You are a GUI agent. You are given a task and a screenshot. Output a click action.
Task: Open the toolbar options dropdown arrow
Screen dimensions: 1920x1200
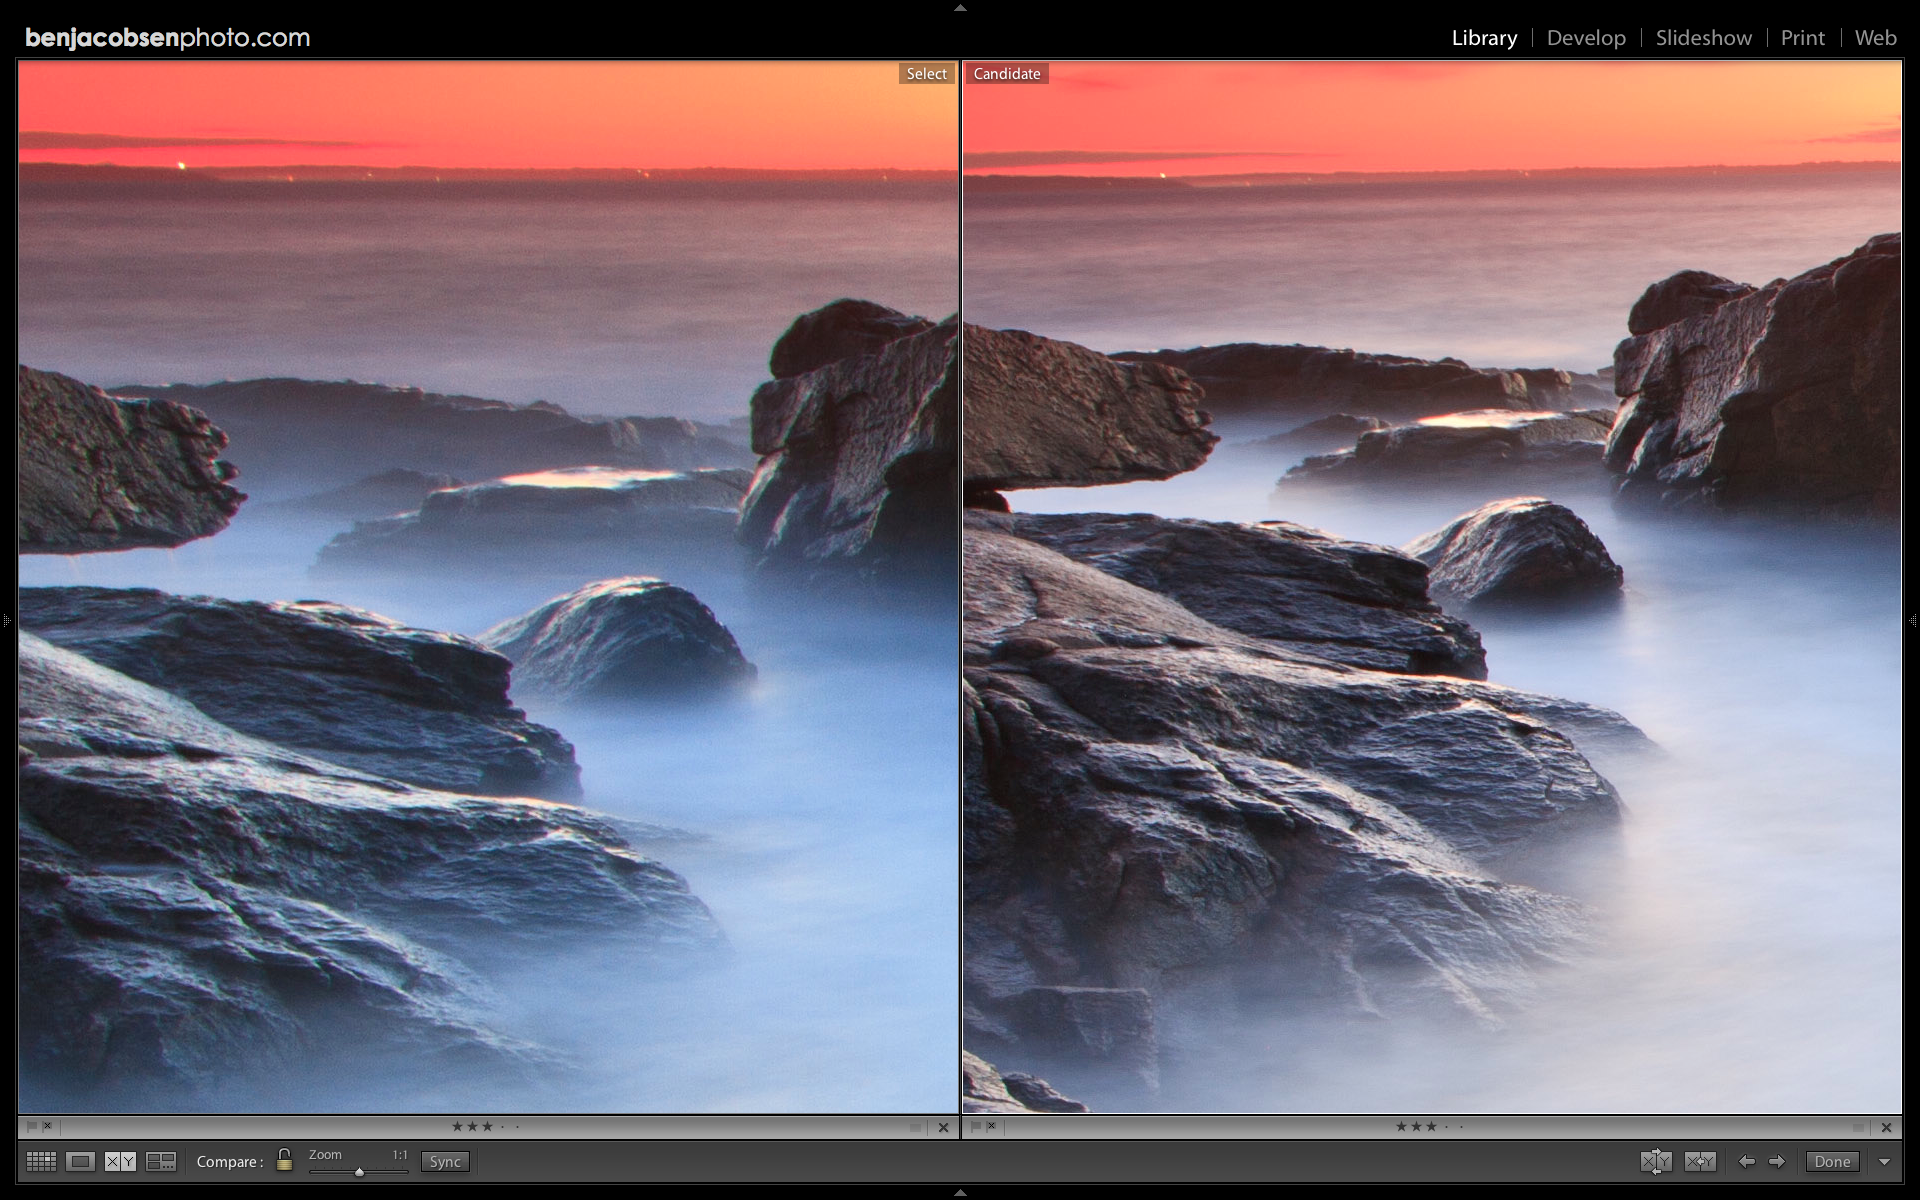coord(1884,1161)
